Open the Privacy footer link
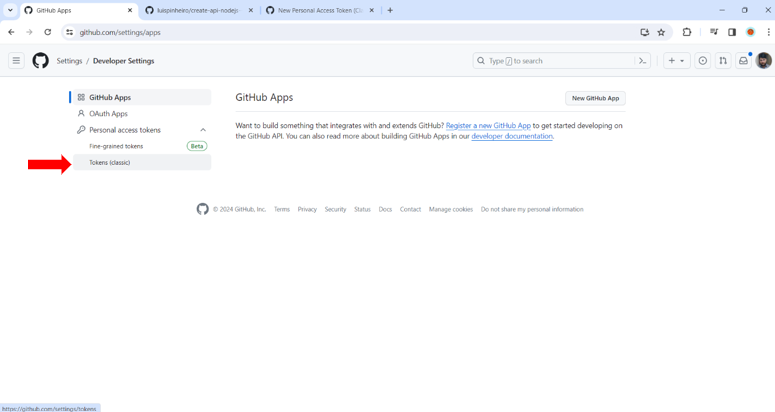Screen dimensions: 775x412 click(x=307, y=209)
